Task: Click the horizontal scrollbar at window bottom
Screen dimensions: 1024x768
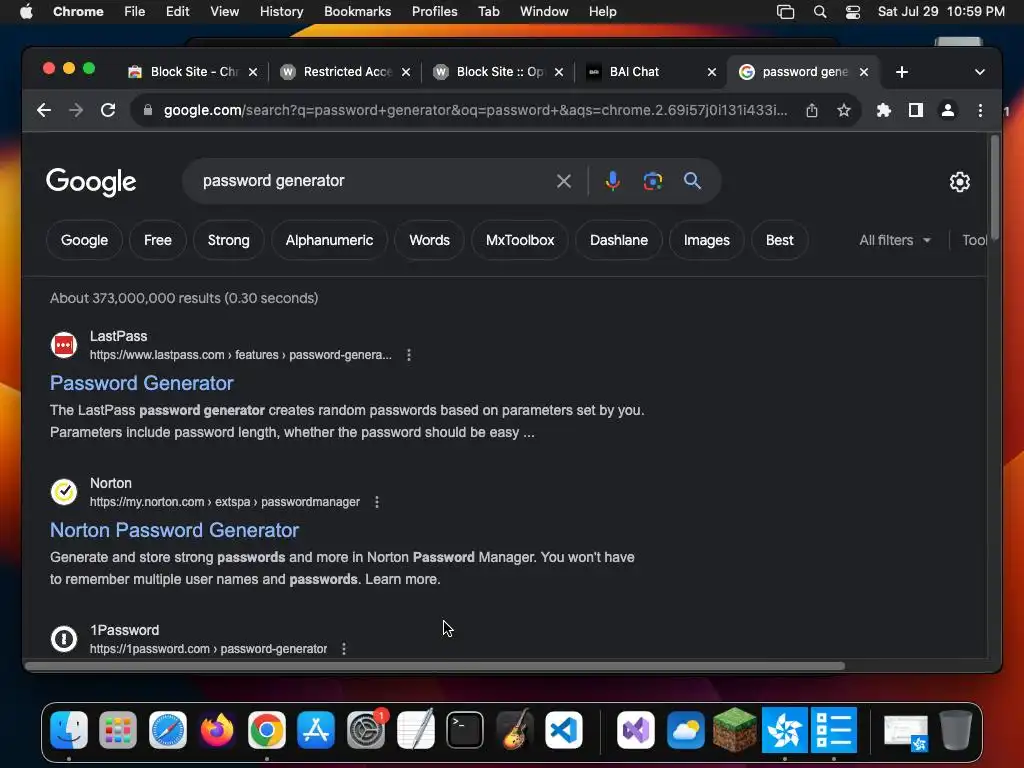Action: (x=436, y=666)
